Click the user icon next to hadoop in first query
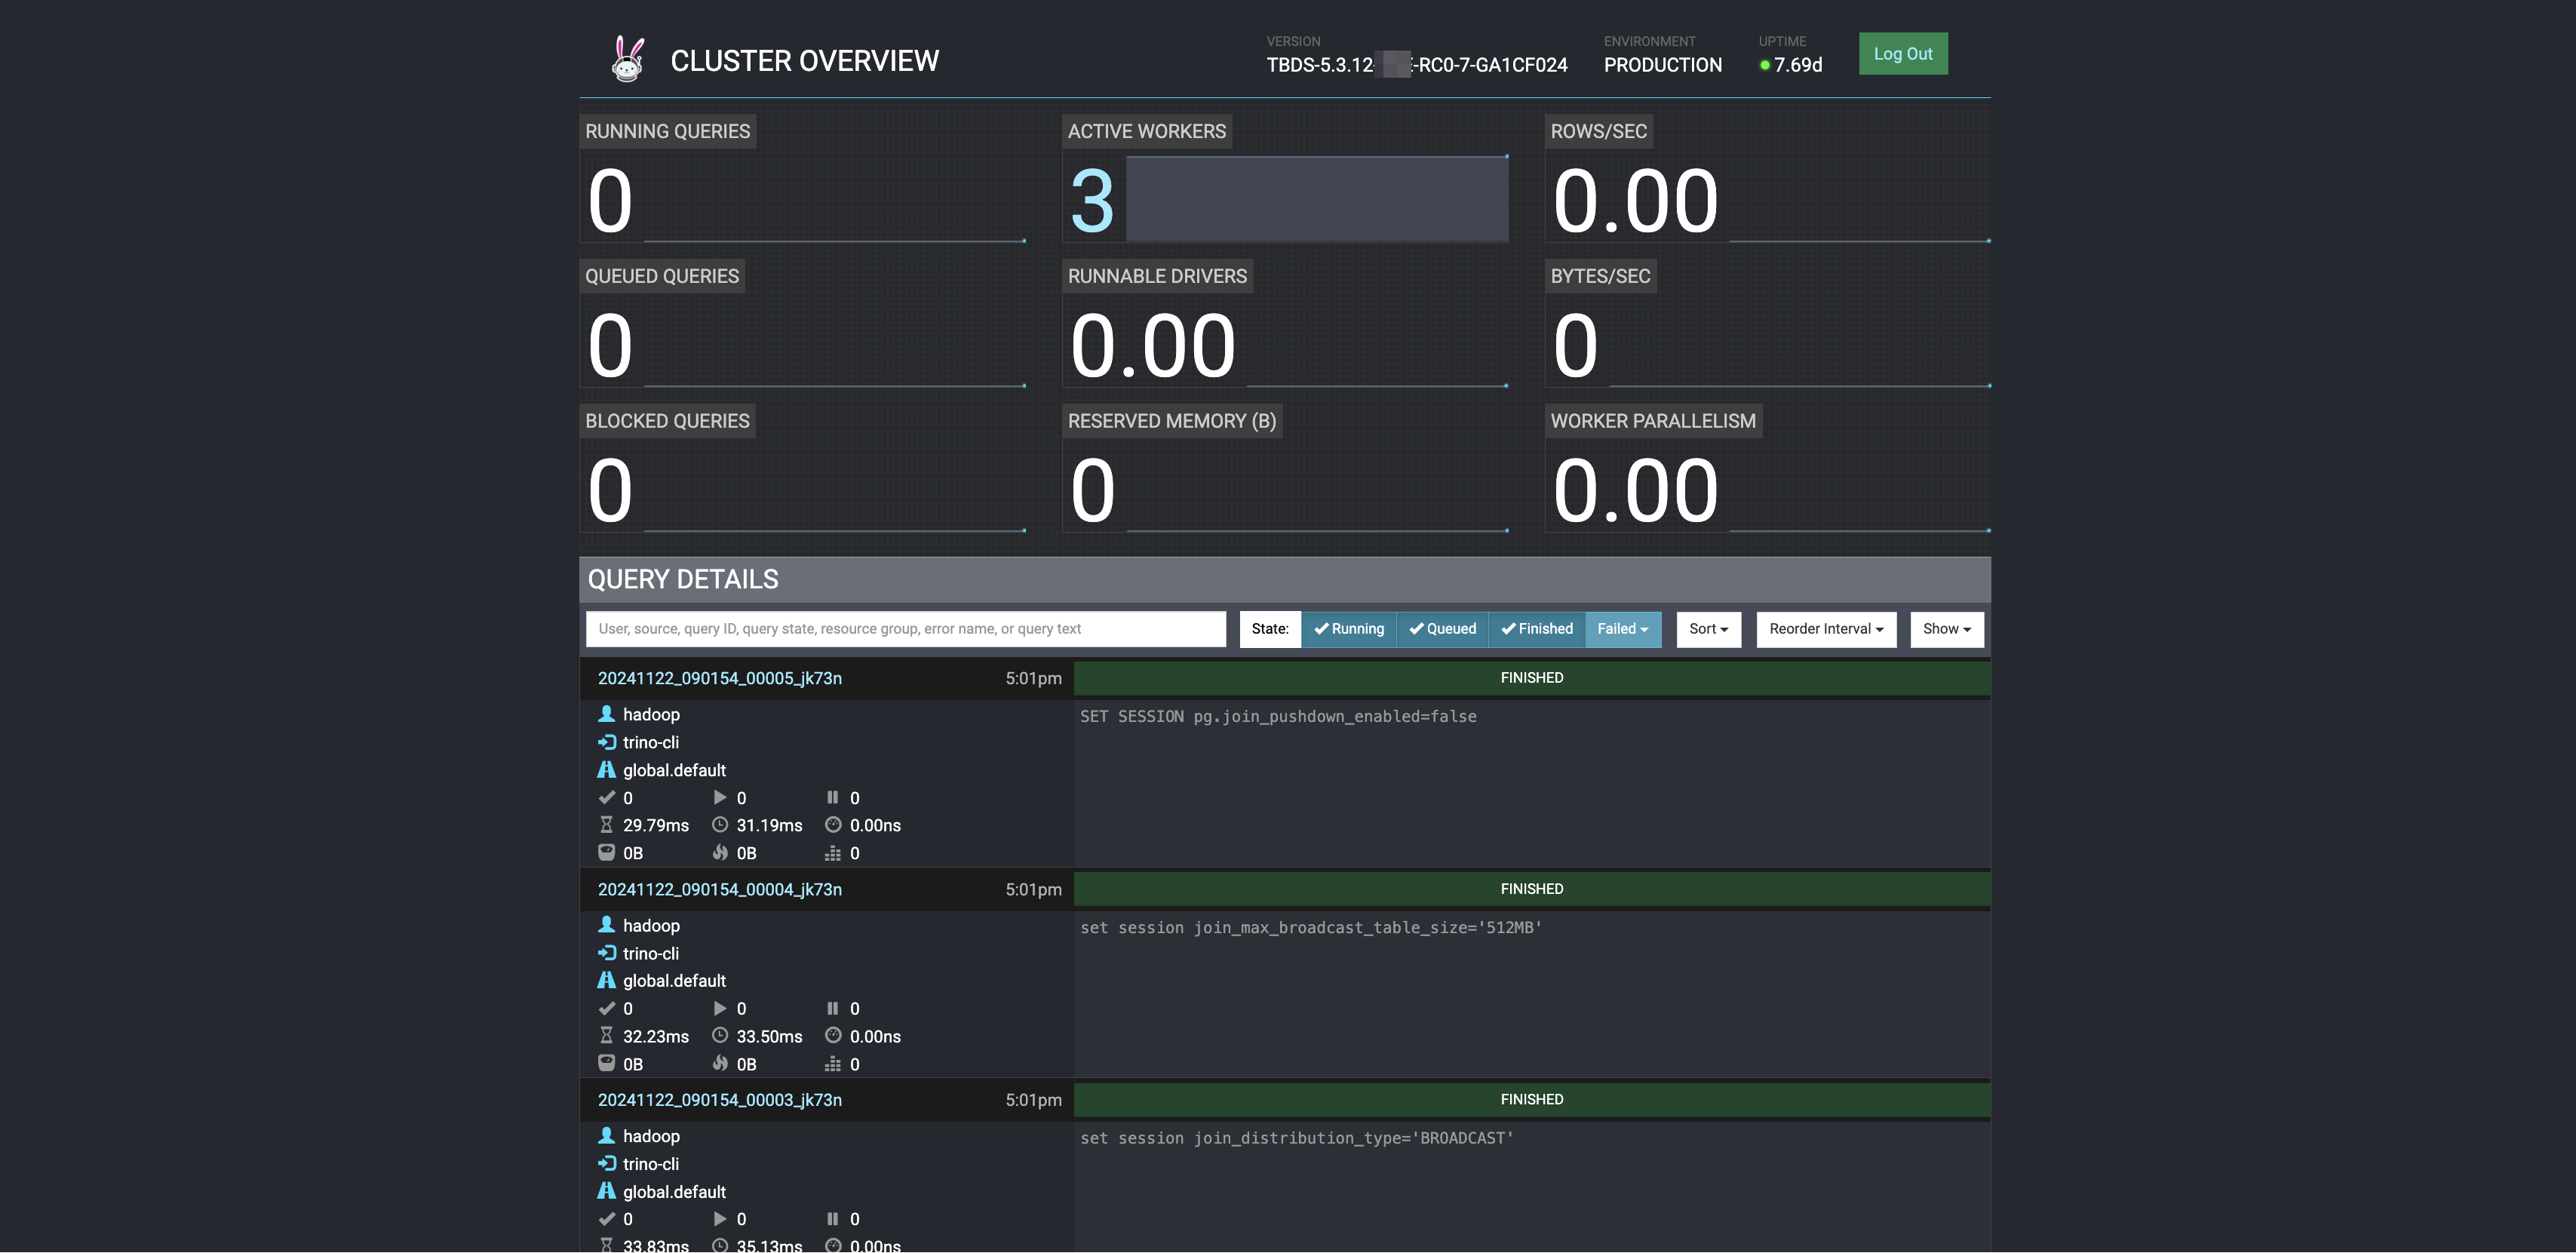This screenshot has height=1253, width=2576. (606, 714)
